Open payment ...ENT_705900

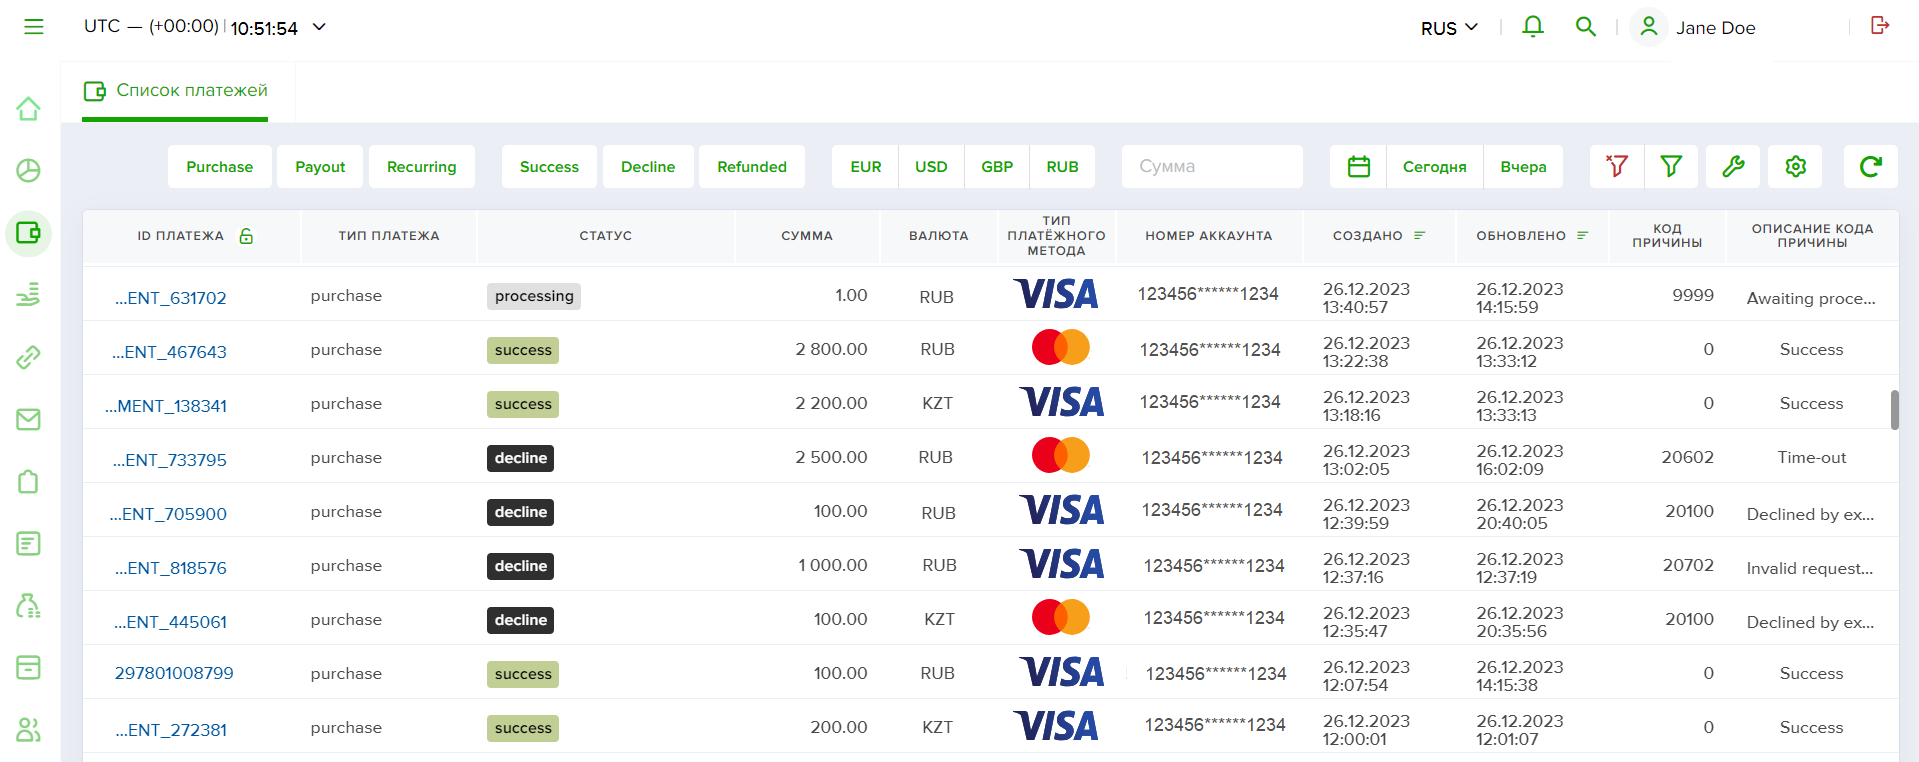[x=168, y=514]
